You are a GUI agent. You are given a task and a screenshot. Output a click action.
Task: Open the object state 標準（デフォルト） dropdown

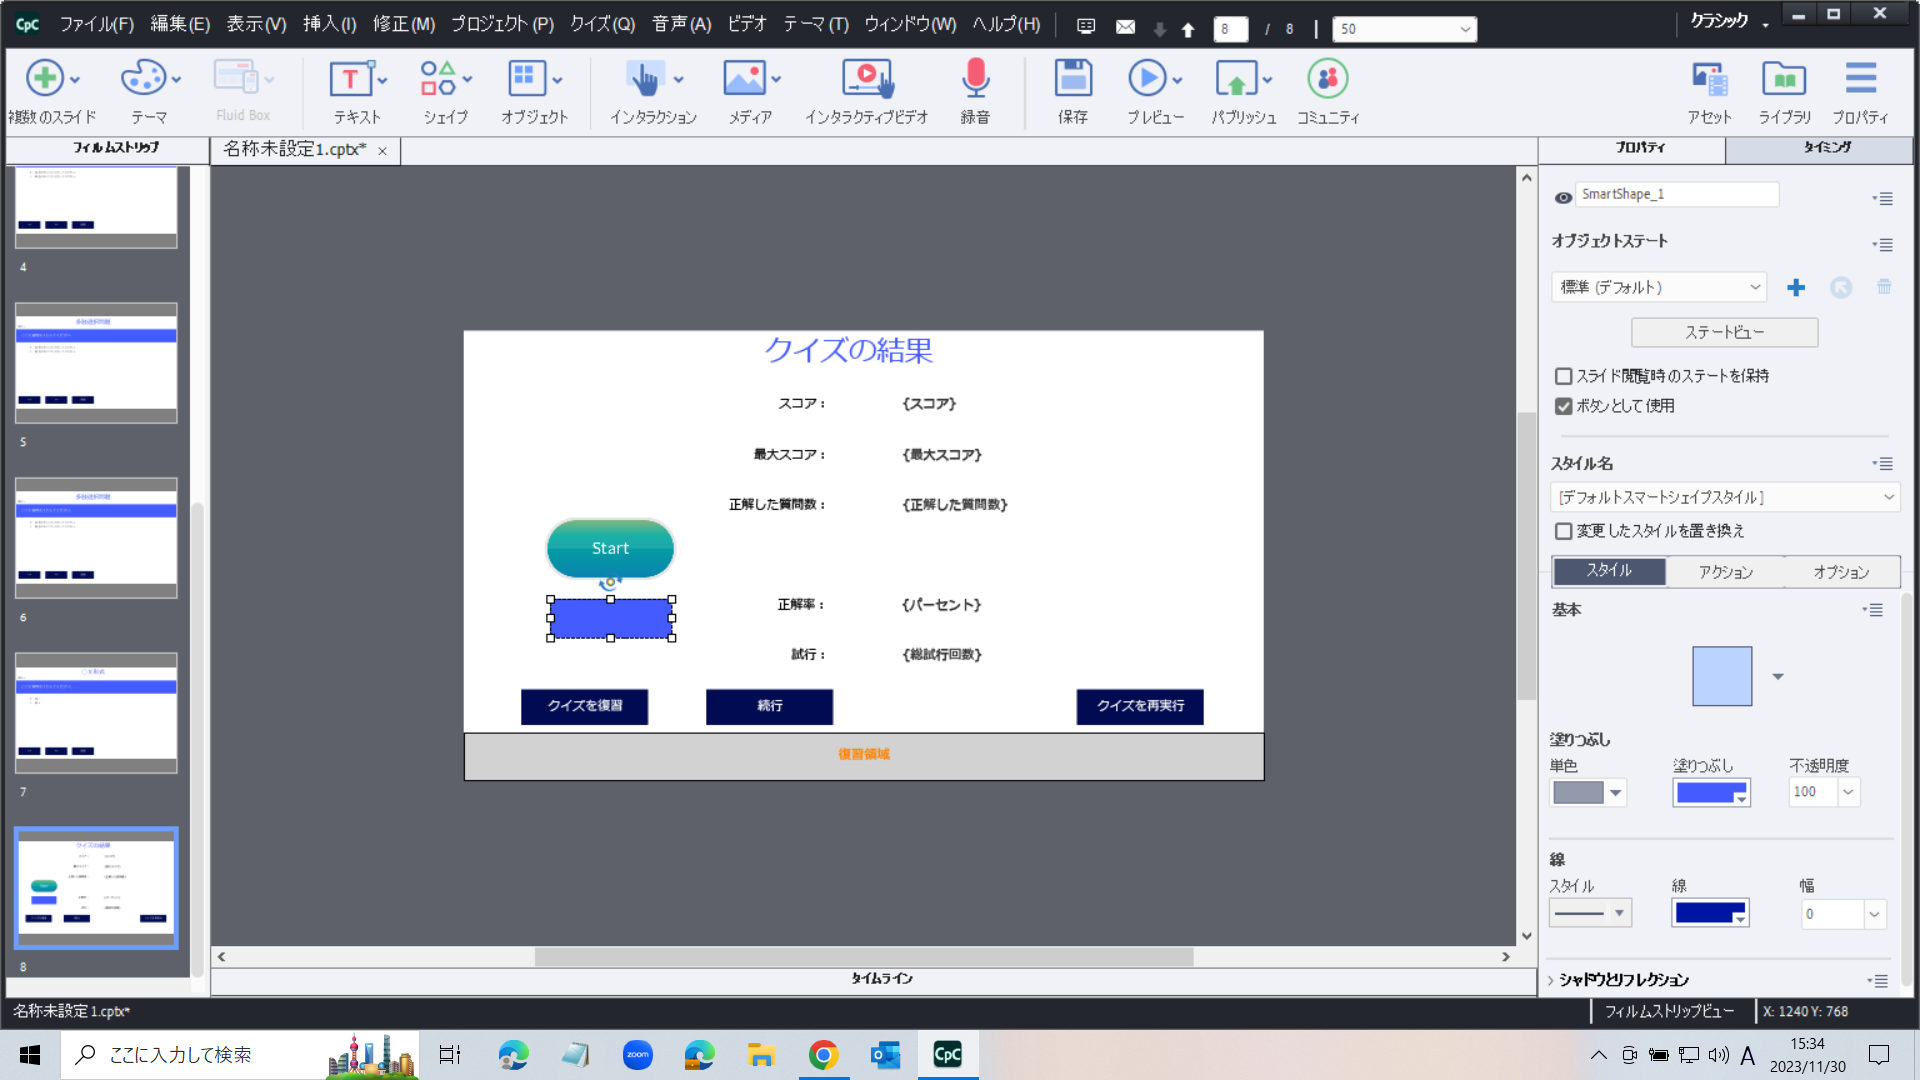tap(1657, 287)
